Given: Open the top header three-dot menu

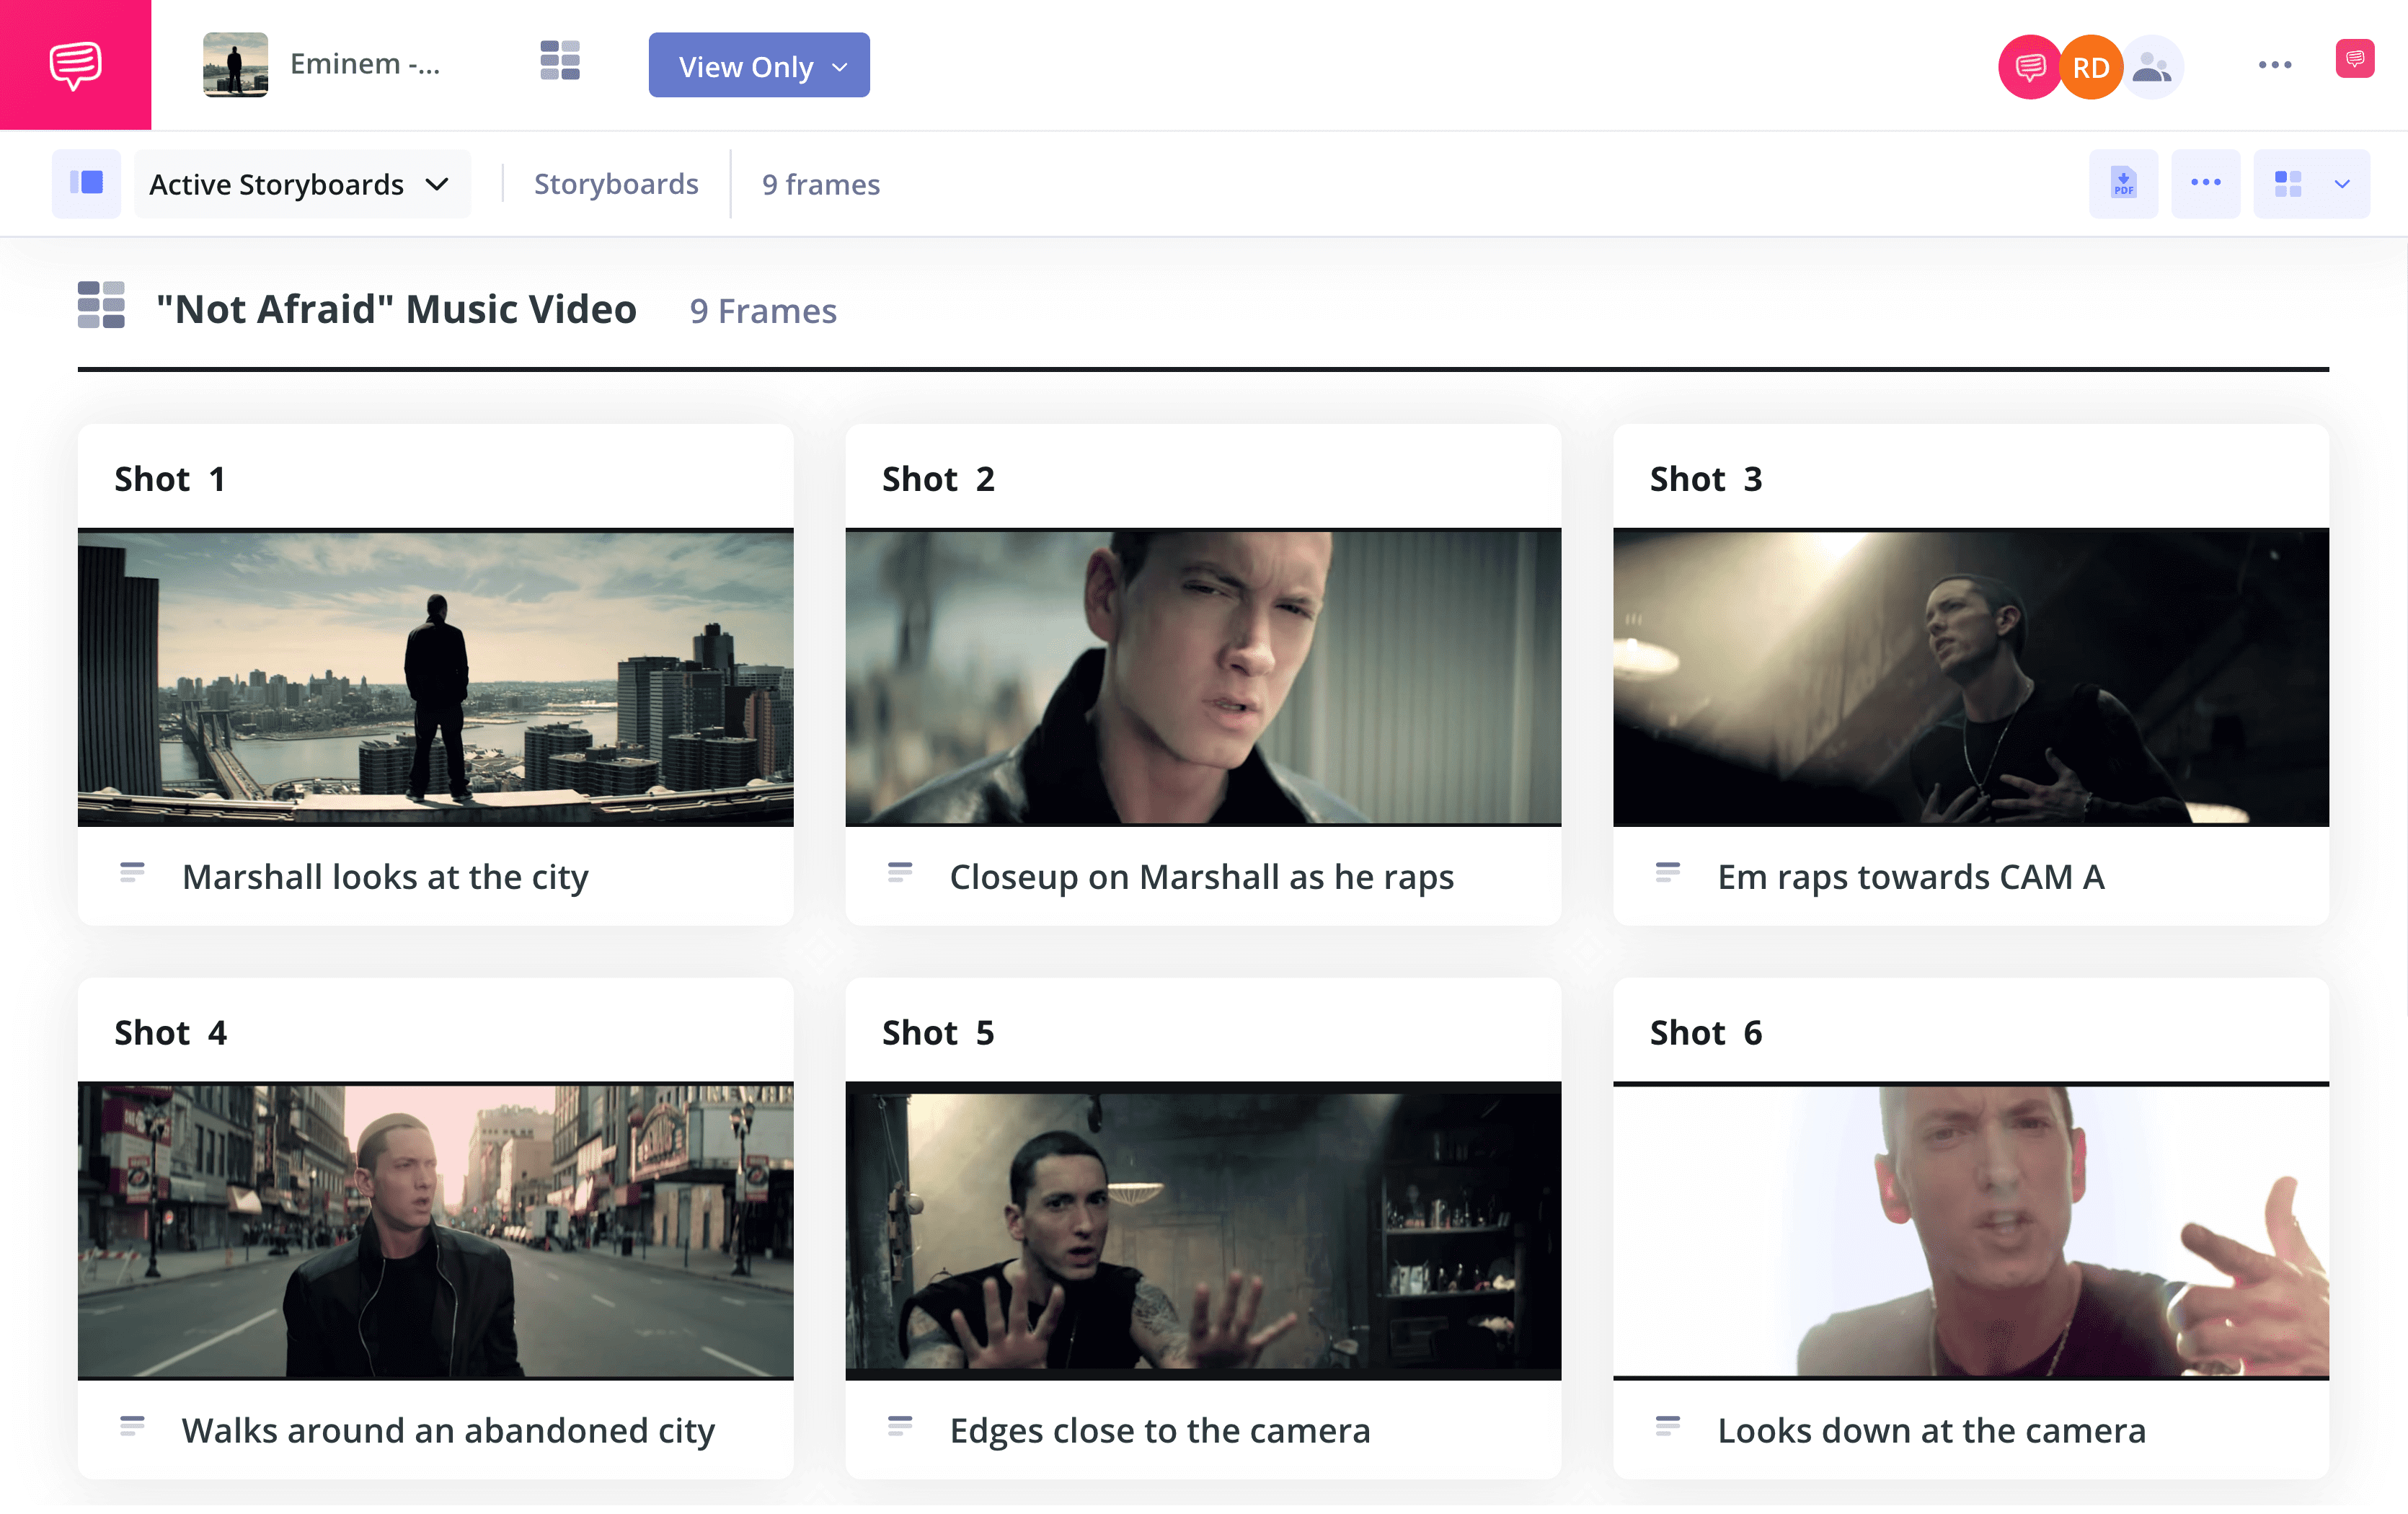Looking at the screenshot, I should 2275,65.
